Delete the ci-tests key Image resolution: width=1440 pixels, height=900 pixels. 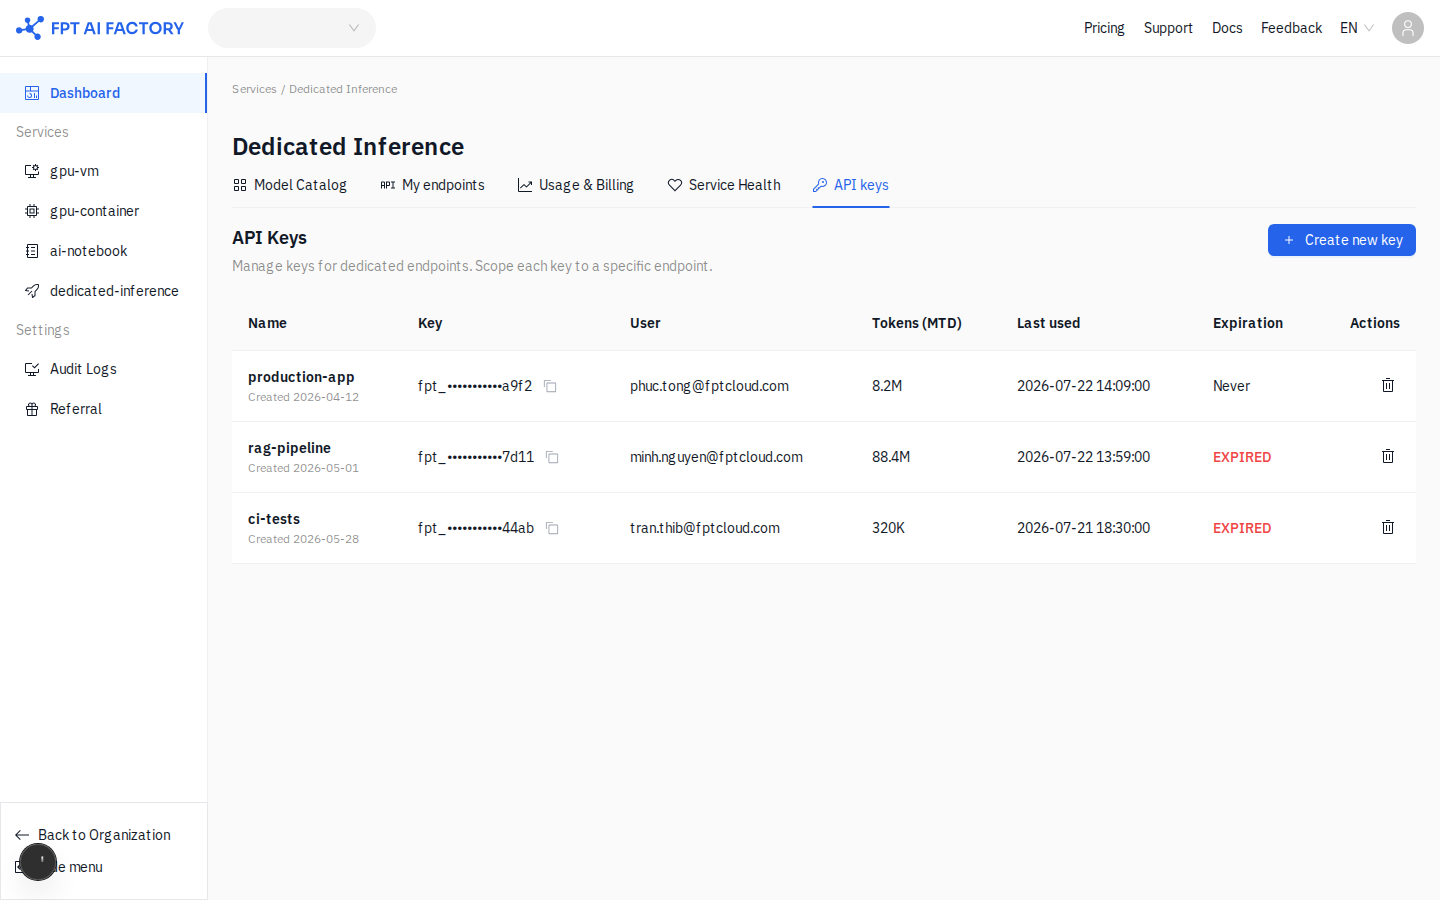coord(1388,527)
